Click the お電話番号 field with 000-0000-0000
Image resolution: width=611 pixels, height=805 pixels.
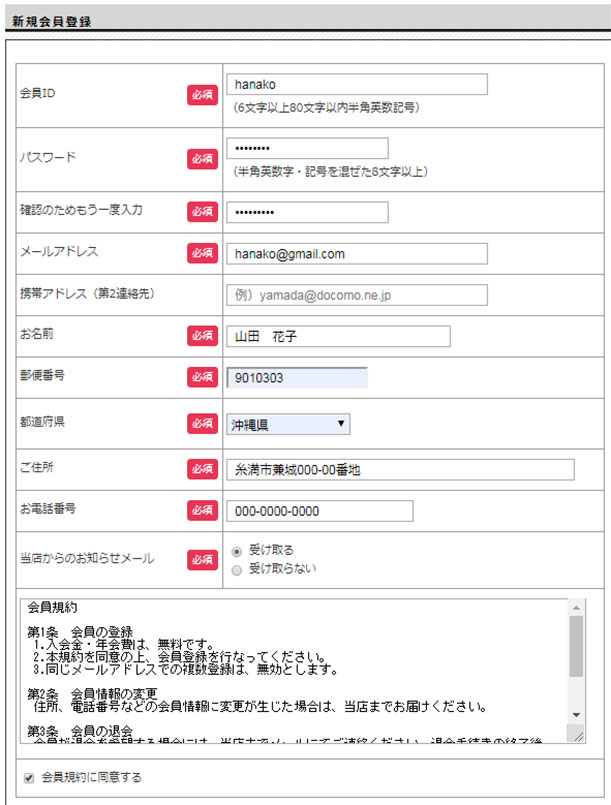click(x=320, y=511)
